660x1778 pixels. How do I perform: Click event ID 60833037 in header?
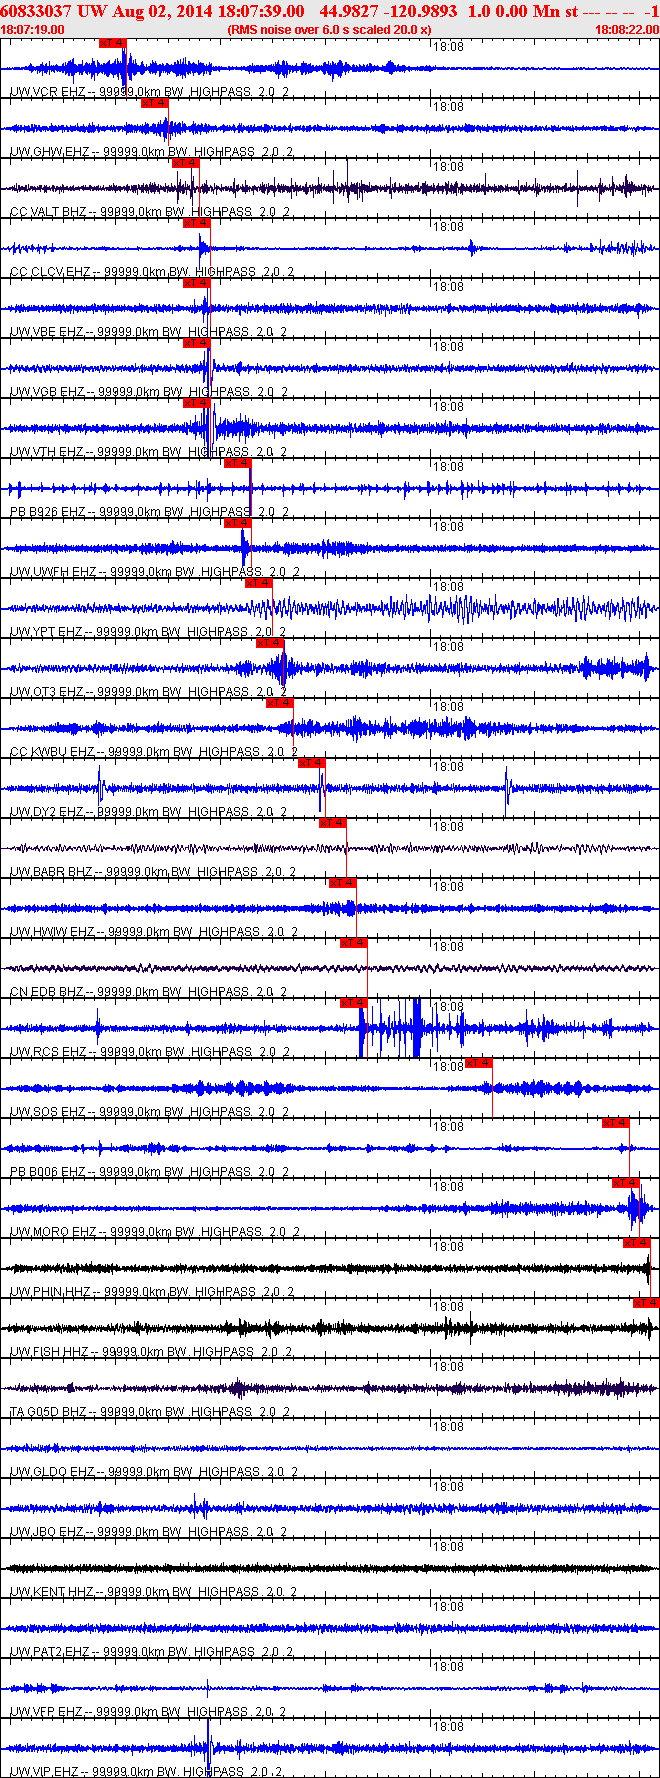point(35,11)
